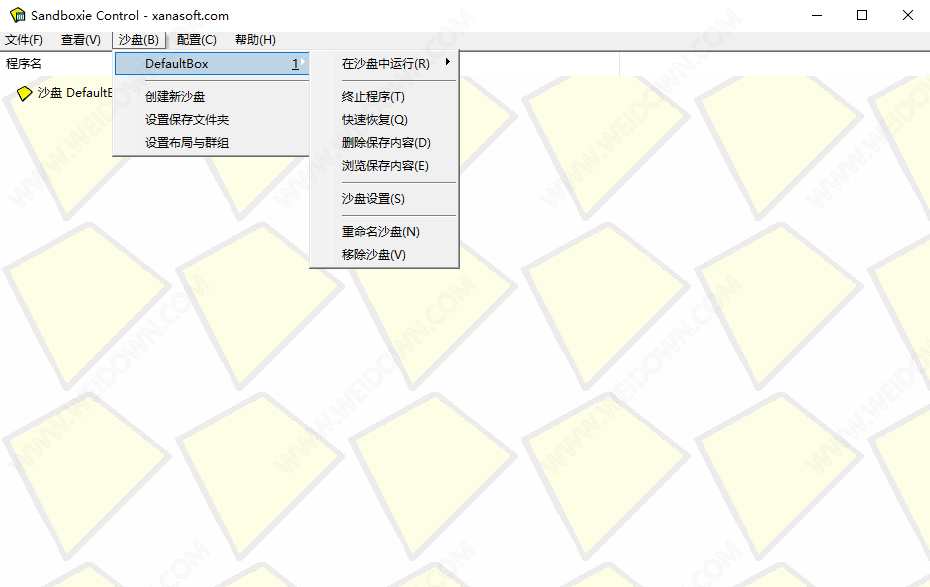Click the Sandboxie title bar app icon

[17, 15]
